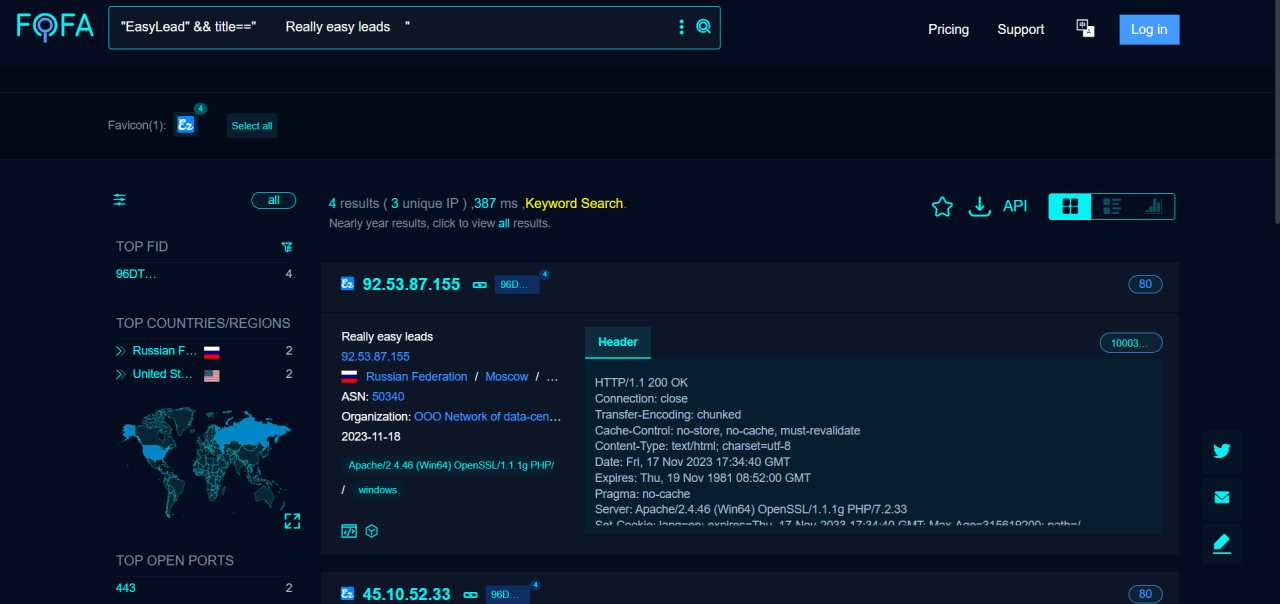Open the API link

coord(1015,206)
